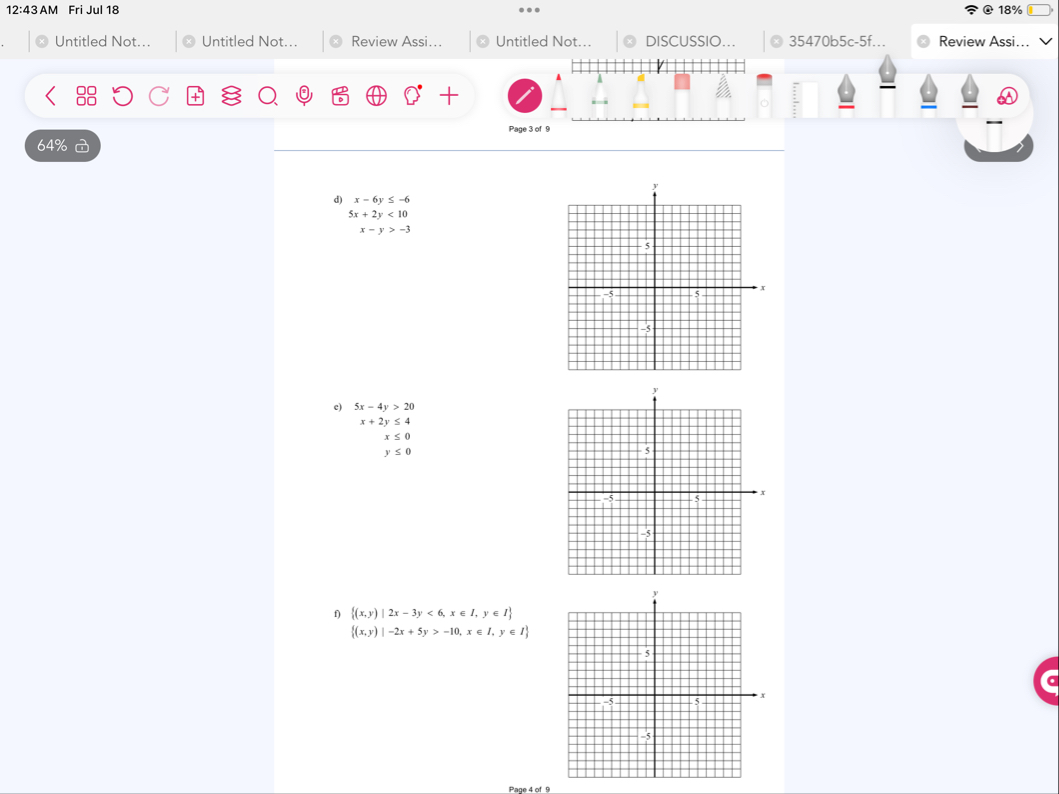Go to next page arrow
Image resolution: width=1059 pixels, height=794 pixels.
point(1021,146)
